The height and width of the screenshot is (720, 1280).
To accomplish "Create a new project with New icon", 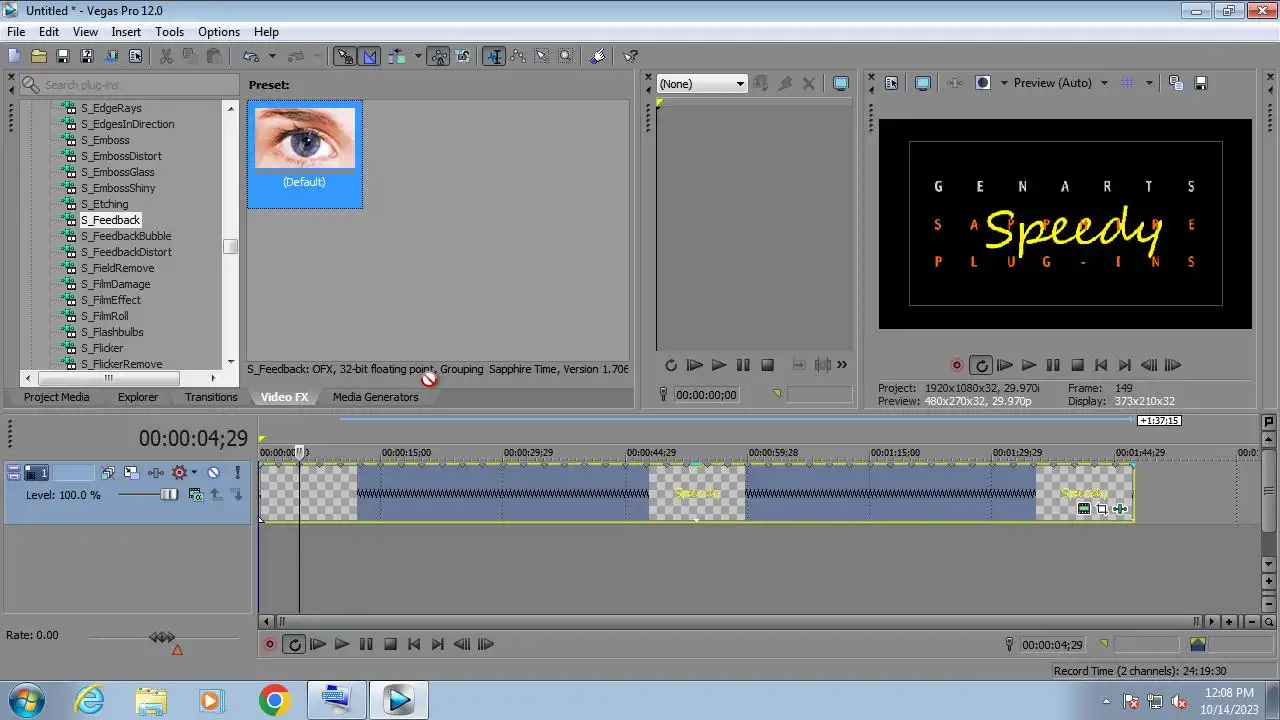I will pos(14,57).
